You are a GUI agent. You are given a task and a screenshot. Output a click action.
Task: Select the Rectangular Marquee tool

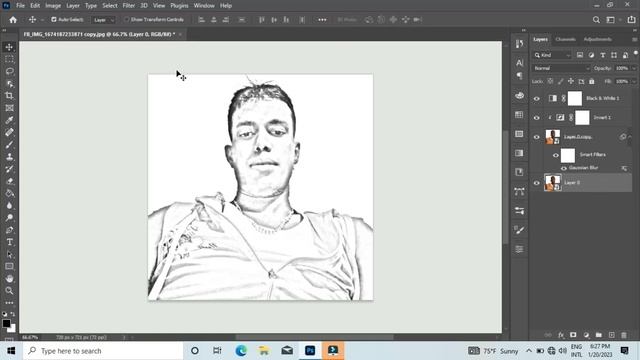[9, 59]
